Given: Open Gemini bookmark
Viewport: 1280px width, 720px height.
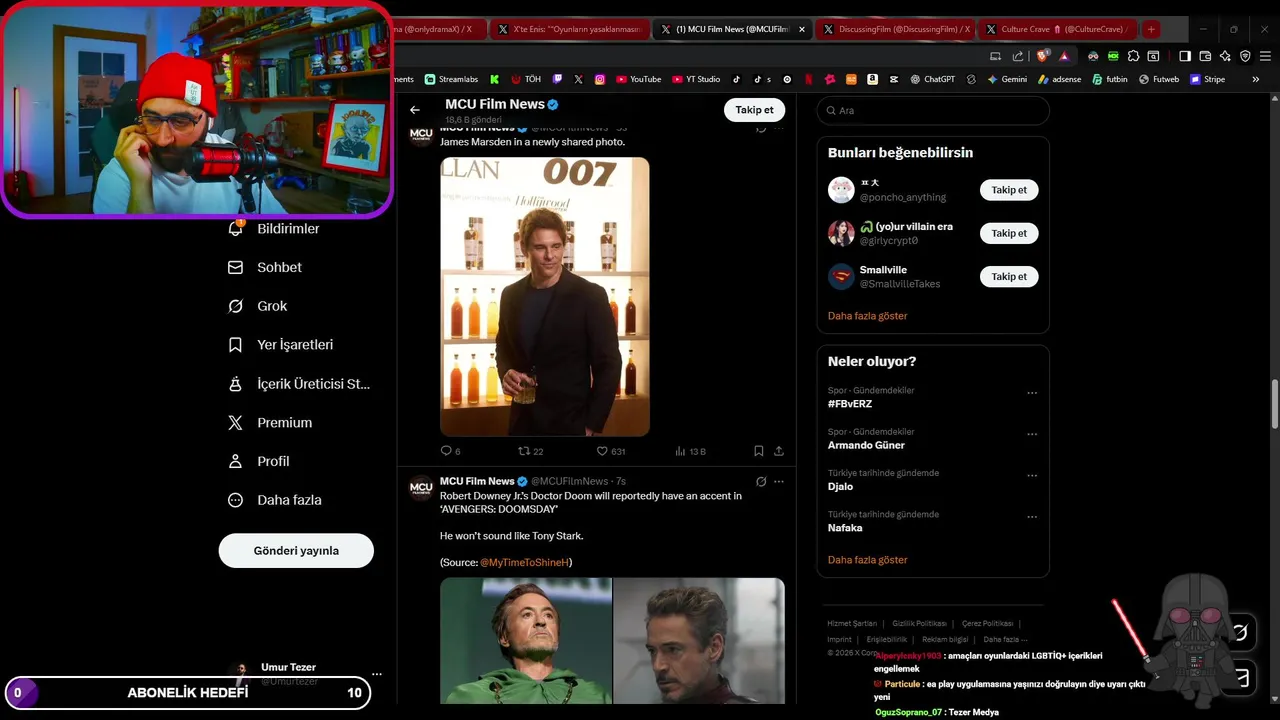Looking at the screenshot, I should point(1006,79).
